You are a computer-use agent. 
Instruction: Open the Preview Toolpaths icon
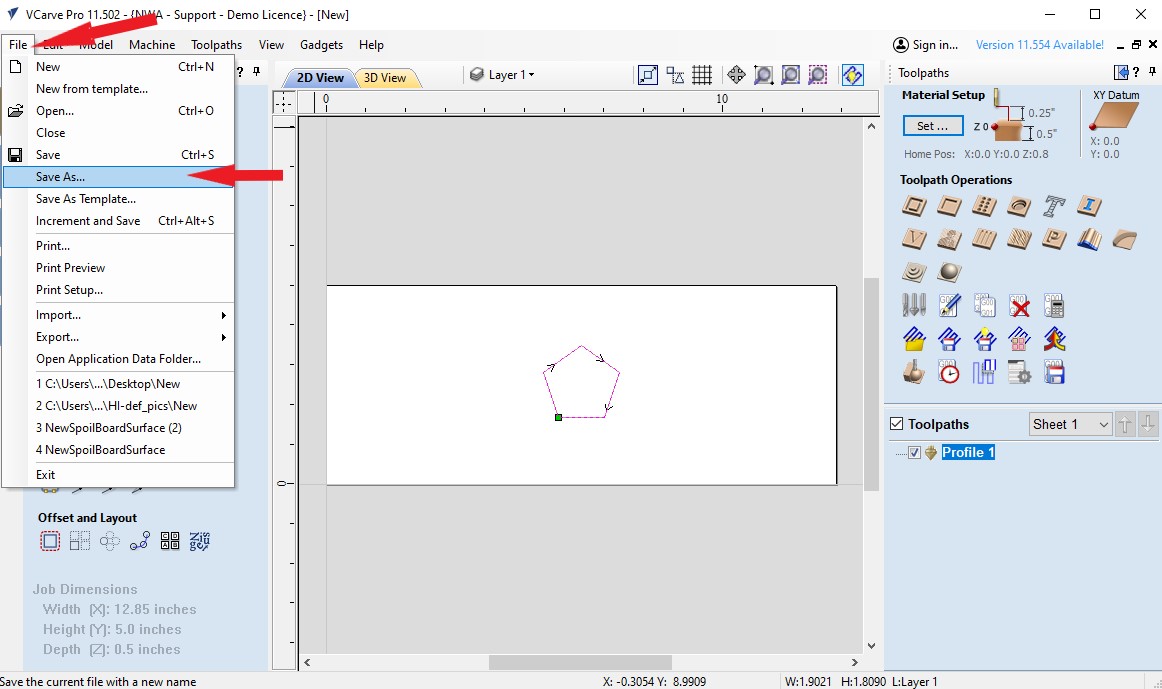pos(914,371)
